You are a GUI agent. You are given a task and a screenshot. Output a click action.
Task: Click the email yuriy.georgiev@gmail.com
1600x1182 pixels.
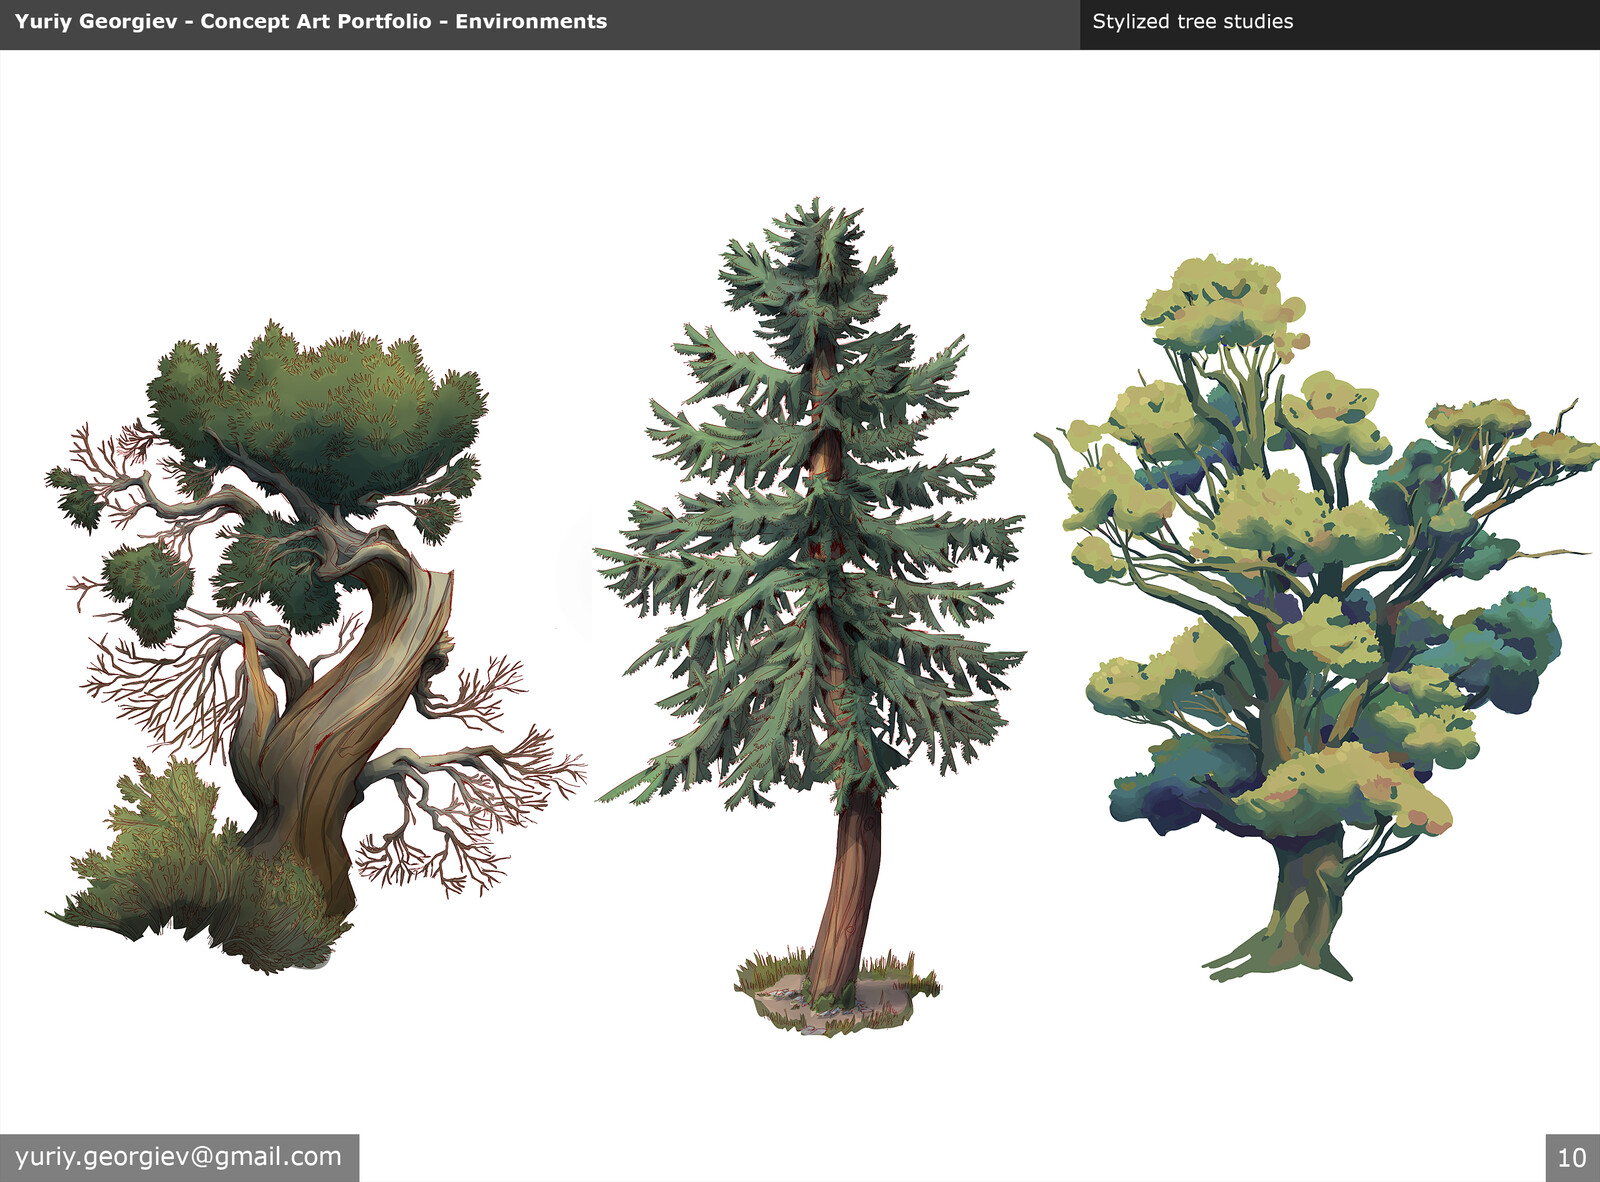coord(178,1157)
